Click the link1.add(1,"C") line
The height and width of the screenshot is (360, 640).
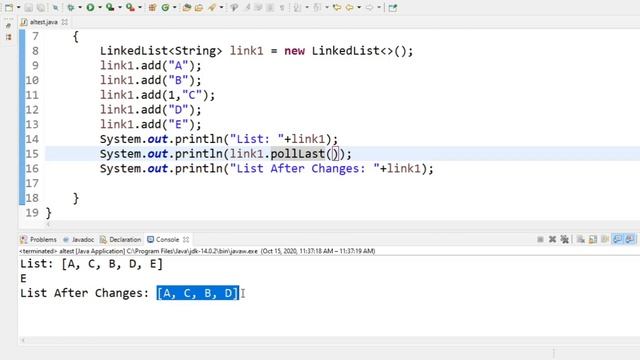point(157,95)
